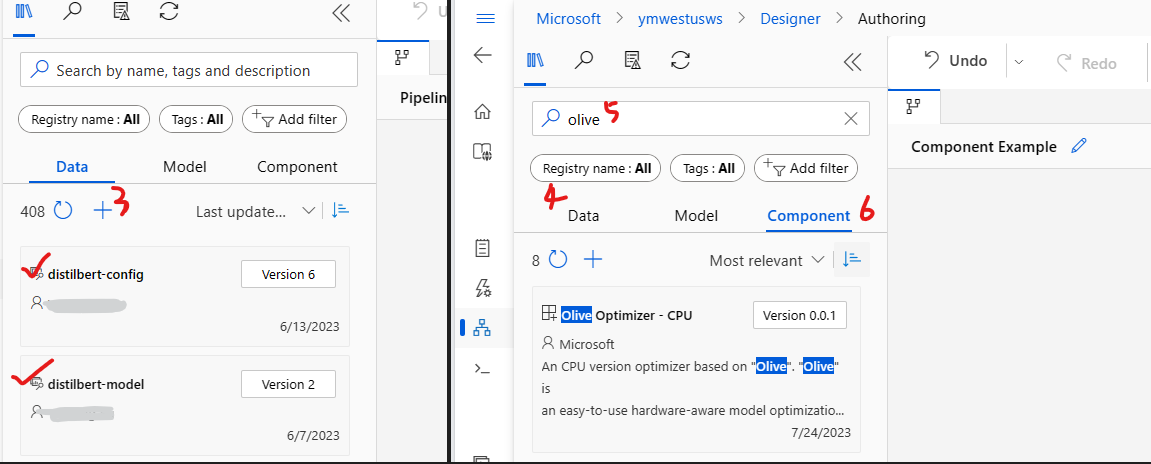Clear the olive search text
This screenshot has width=1151, height=464.
(851, 119)
